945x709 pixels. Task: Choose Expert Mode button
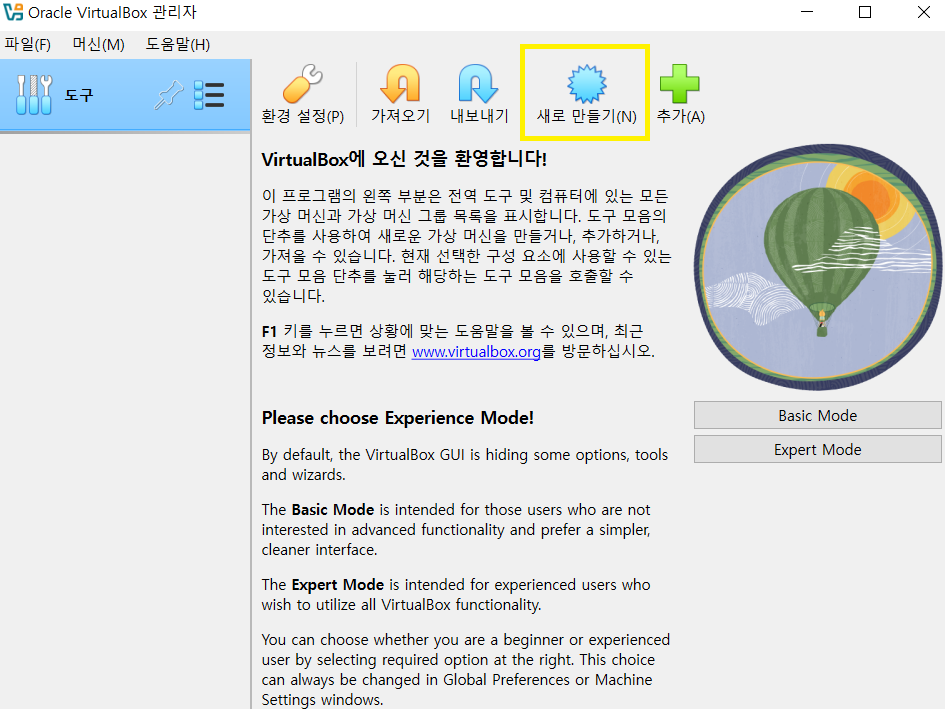coord(817,449)
